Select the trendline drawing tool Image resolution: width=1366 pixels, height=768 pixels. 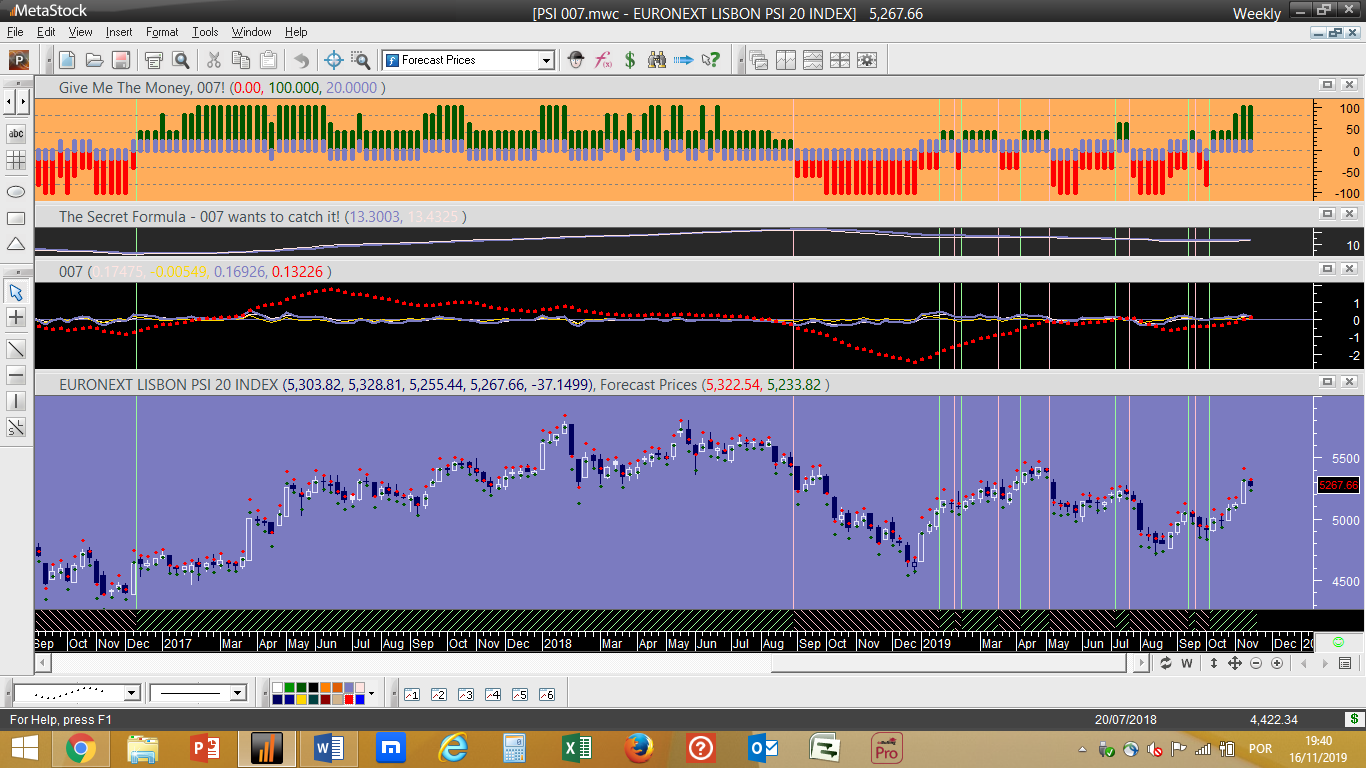tap(16, 349)
